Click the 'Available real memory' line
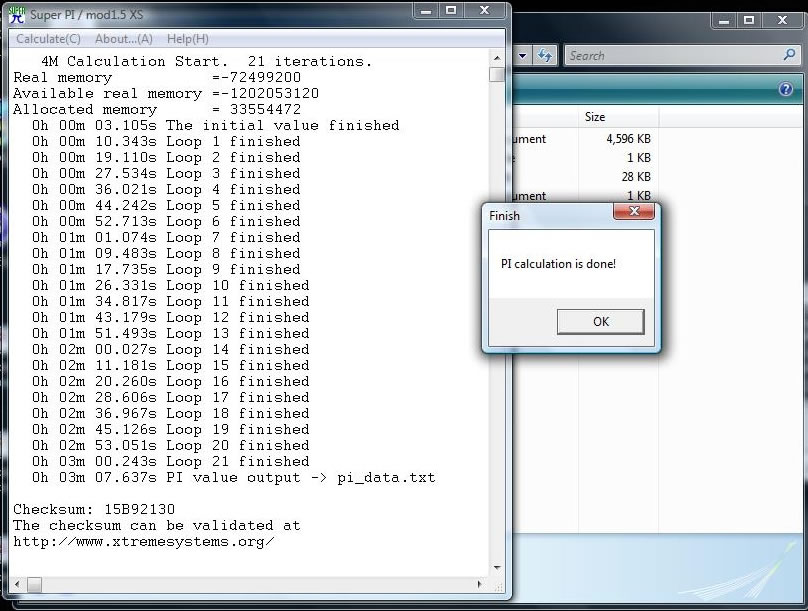The image size is (808, 611). tap(166, 93)
